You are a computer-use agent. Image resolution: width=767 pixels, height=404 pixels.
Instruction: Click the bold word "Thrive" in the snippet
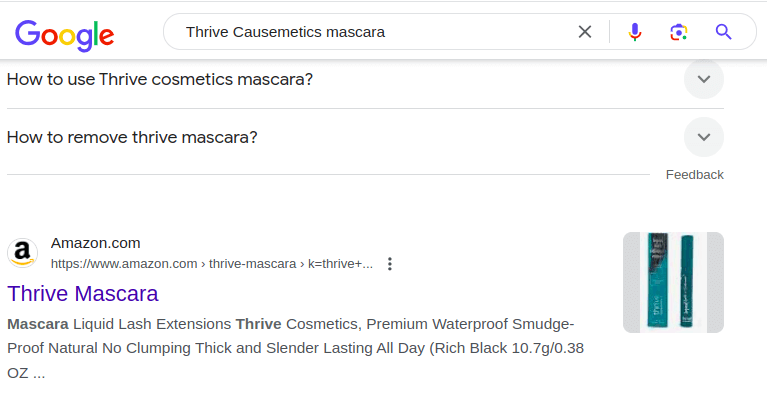pyautogui.click(x=258, y=324)
